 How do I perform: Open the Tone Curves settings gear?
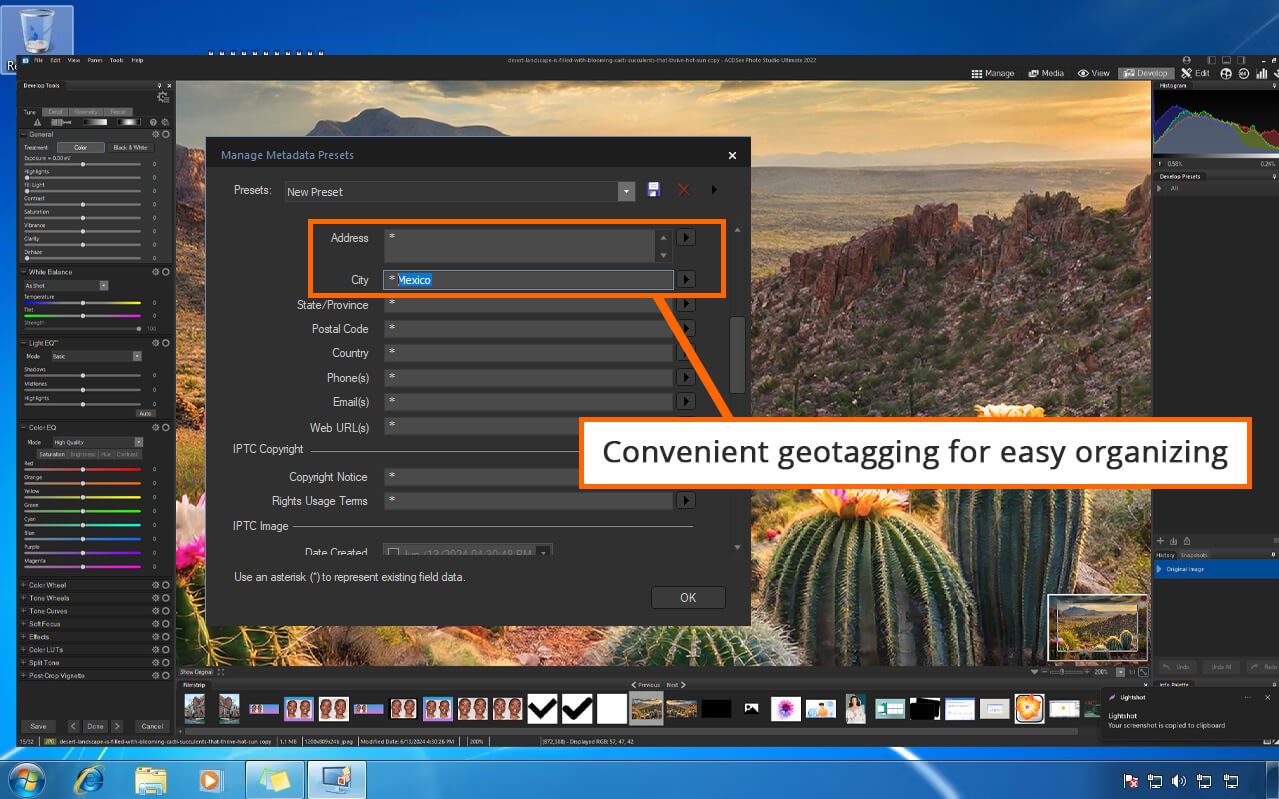pyautogui.click(x=155, y=611)
